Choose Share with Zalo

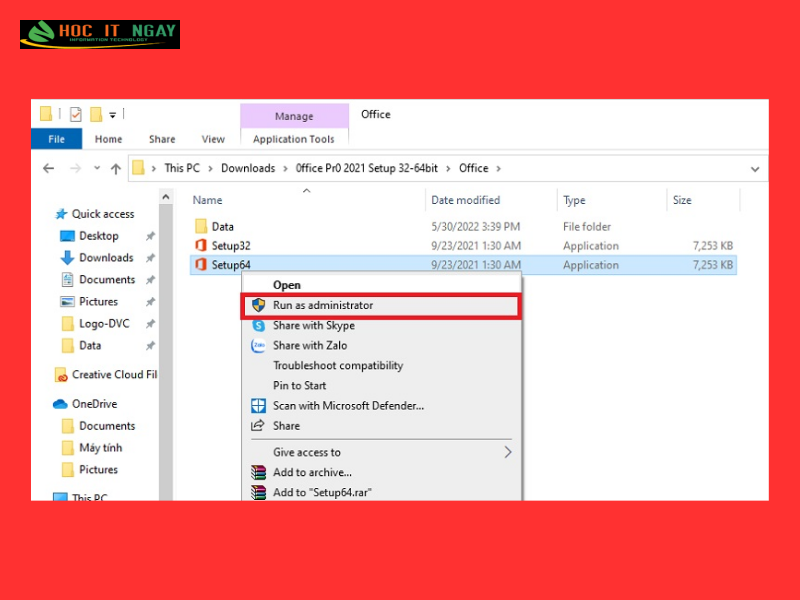point(382,345)
